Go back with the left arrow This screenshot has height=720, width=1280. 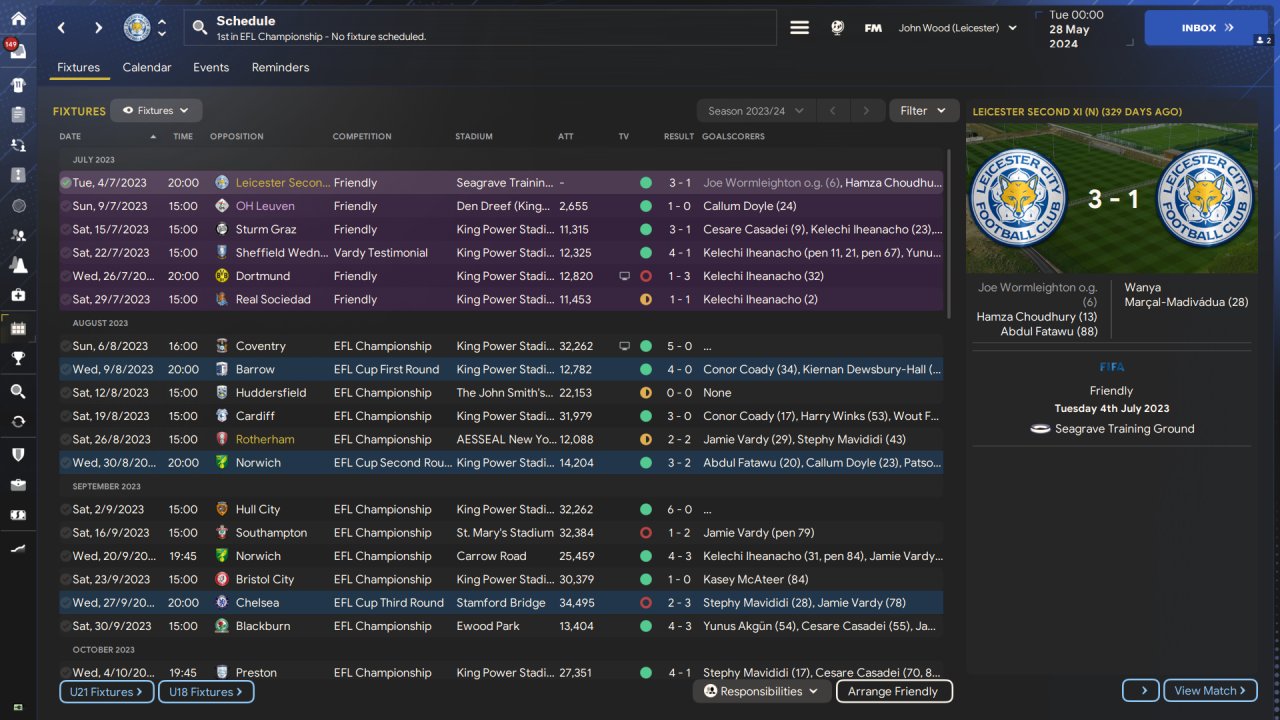point(62,28)
